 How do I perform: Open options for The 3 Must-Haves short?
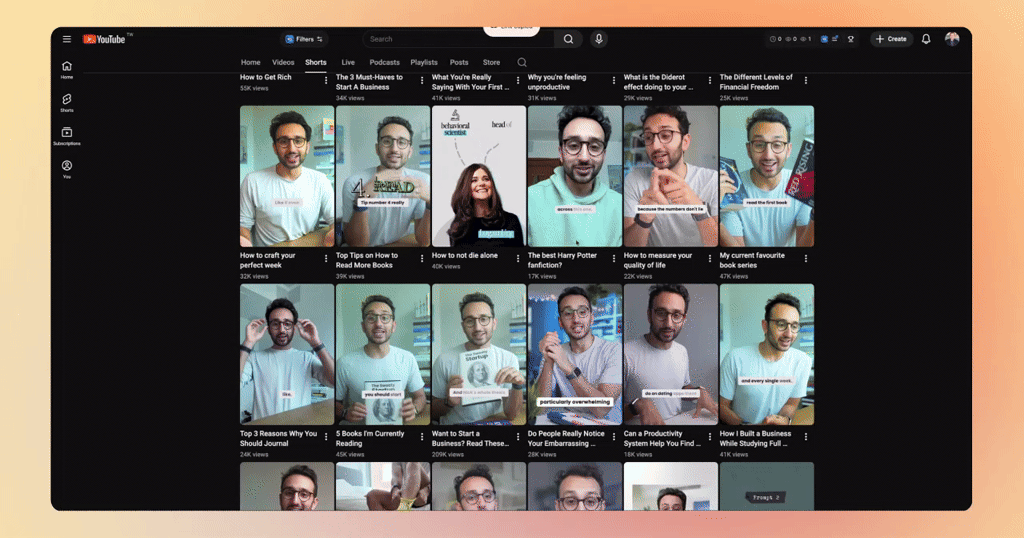422,80
